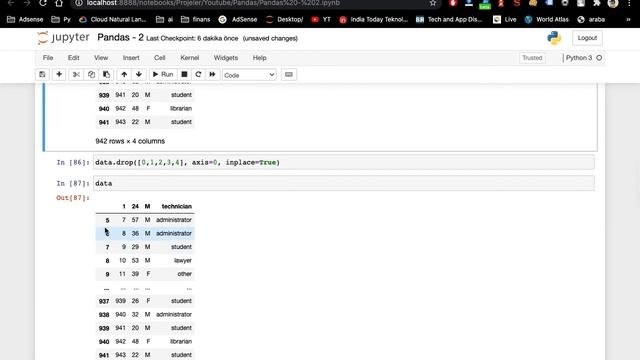The width and height of the screenshot is (640, 360).
Task: Open the browser profile avatar
Action: tap(613, 3)
